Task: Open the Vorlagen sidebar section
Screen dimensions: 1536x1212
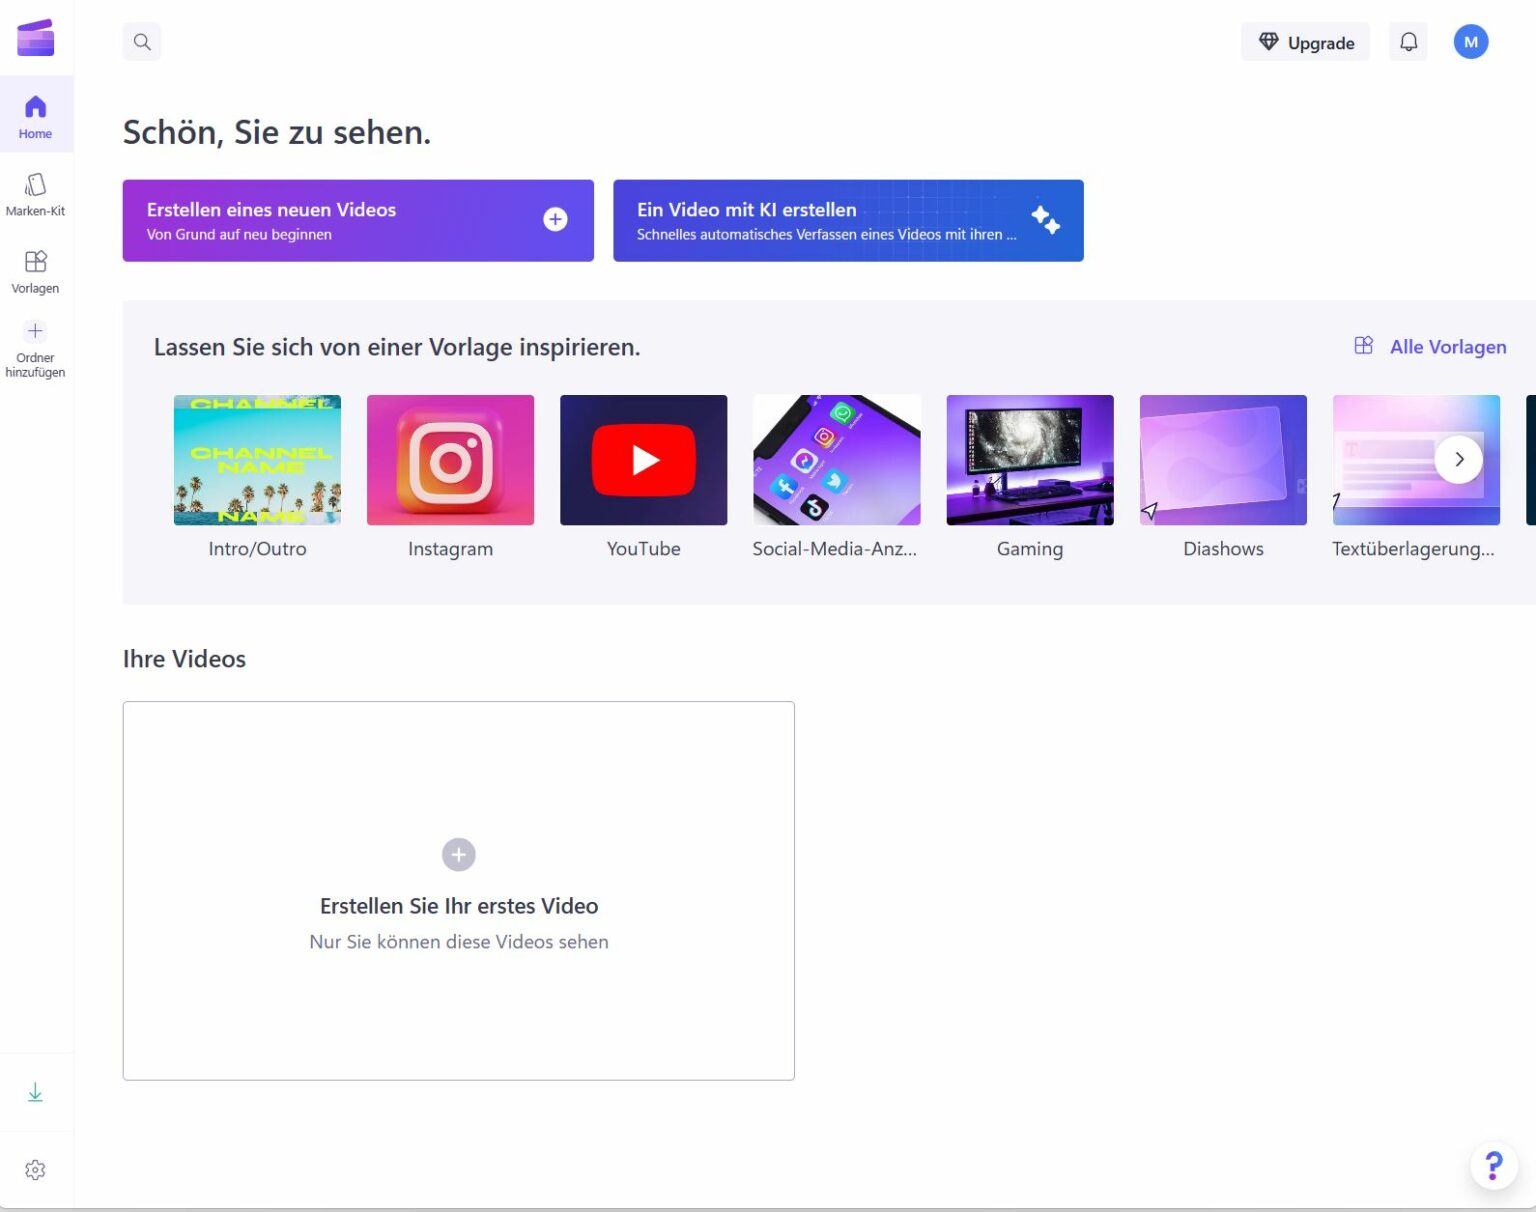Action: point(36,270)
